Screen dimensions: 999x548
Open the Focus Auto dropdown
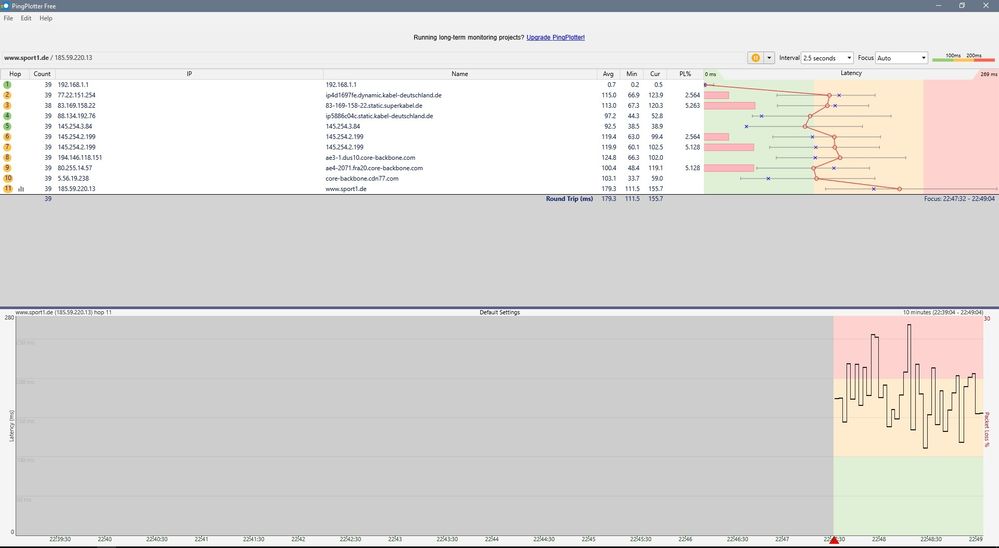[x=901, y=58]
